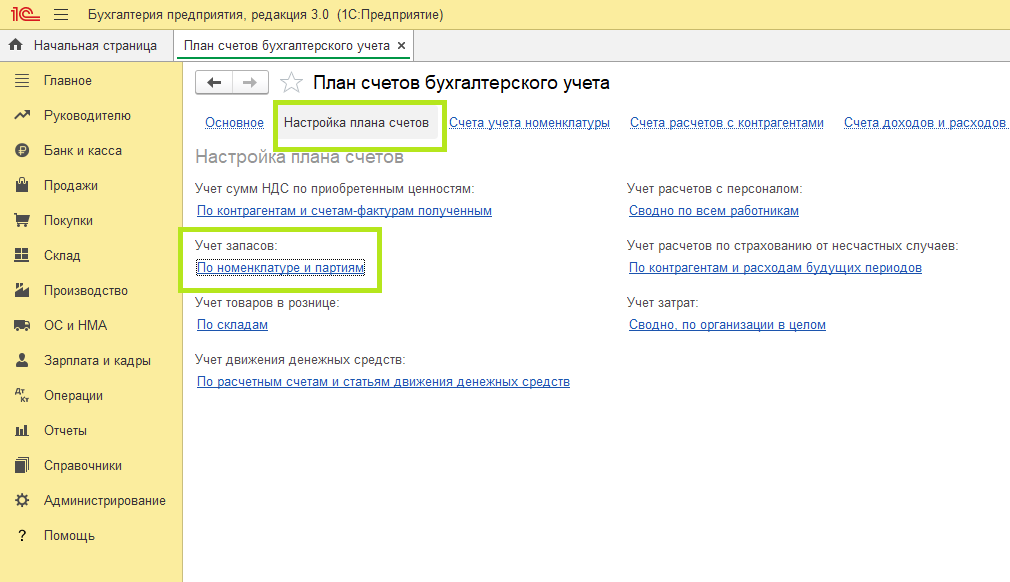Image resolution: width=1010 pixels, height=582 pixels.
Task: Click the Продажи bag icon
Action: click(22, 185)
